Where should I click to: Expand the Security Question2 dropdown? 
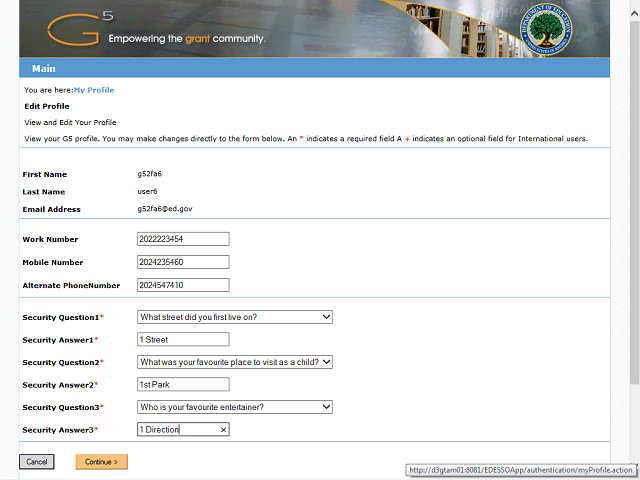point(234,362)
